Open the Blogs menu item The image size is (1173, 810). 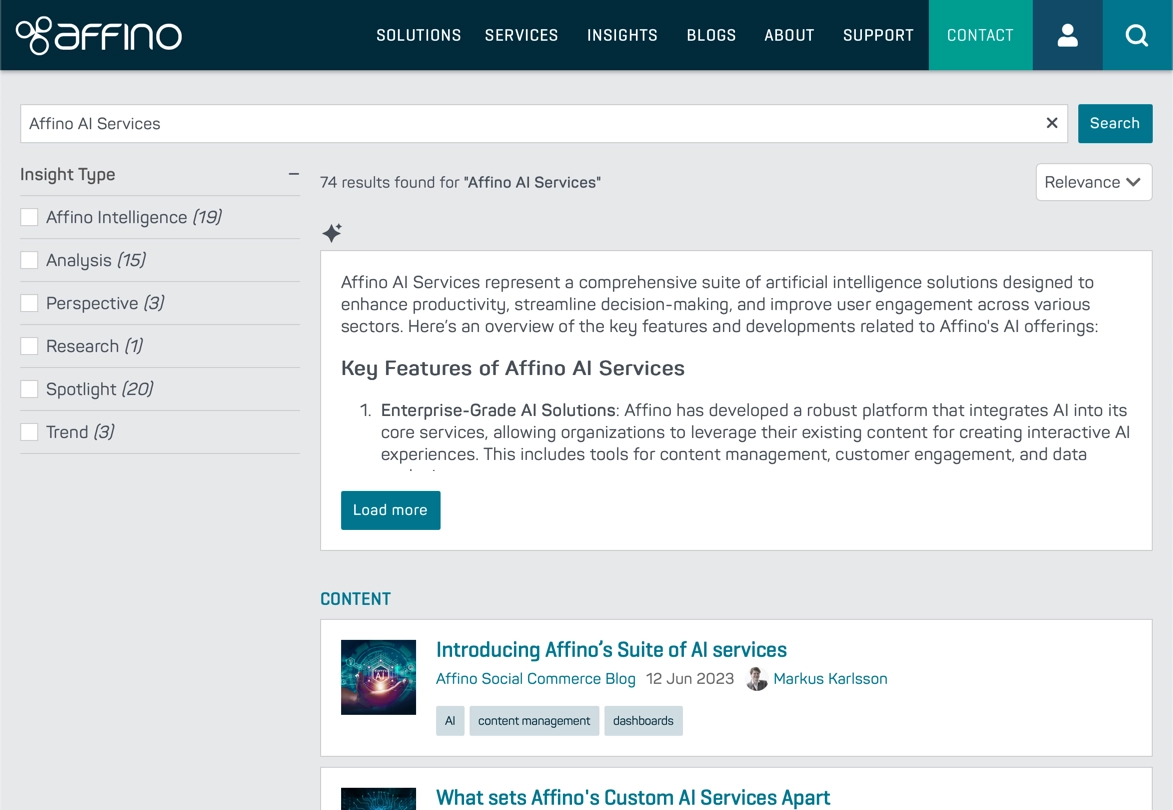711,35
